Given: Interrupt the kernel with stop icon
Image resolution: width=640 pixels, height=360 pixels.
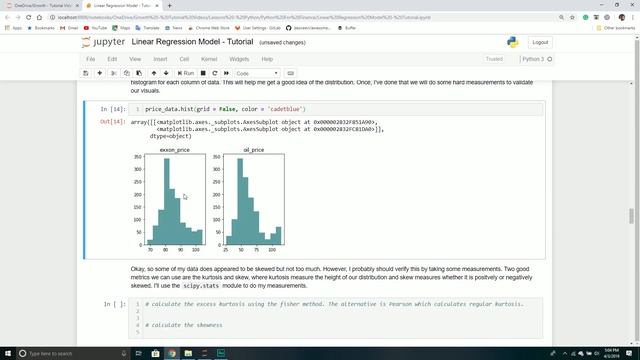Looking at the screenshot, I should pyautogui.click(x=203, y=73).
